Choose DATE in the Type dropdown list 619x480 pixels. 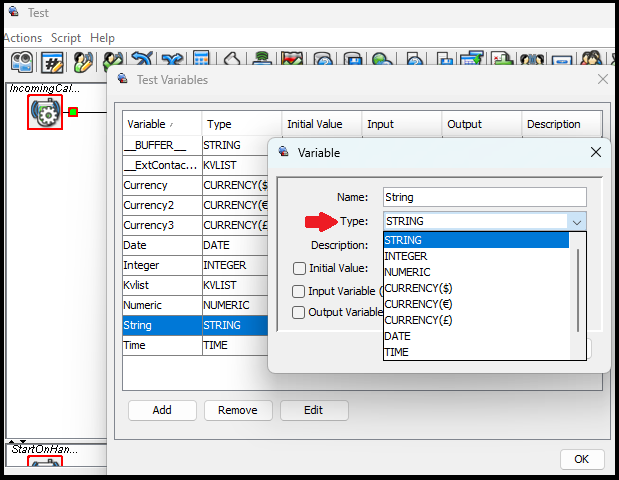point(476,336)
